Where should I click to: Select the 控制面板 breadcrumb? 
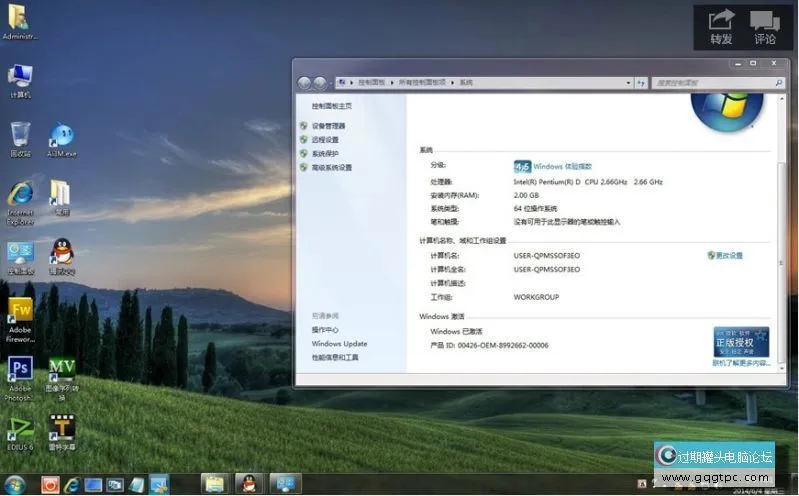point(371,83)
